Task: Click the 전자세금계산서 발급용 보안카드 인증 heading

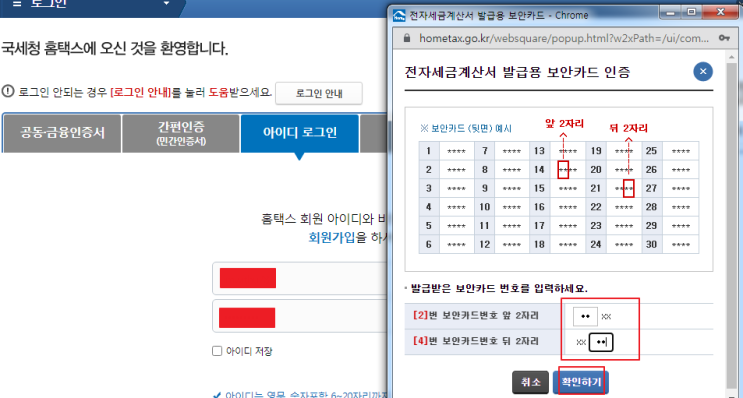Action: point(517,72)
